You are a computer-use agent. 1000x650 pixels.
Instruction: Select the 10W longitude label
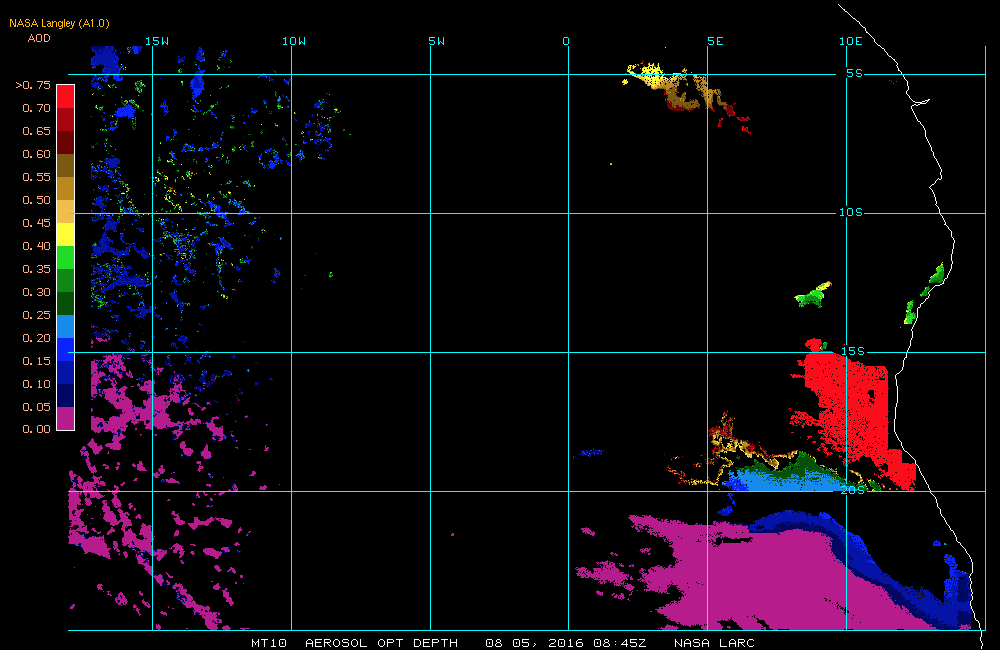coord(293,41)
